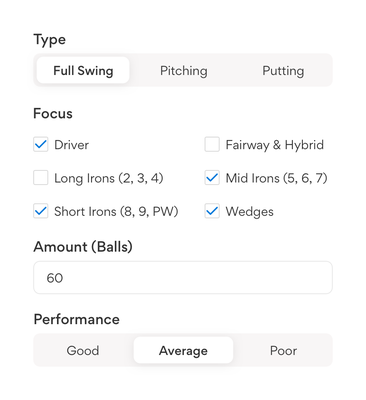The height and width of the screenshot is (400, 366).
Task: Switch to the Putting type
Action: click(283, 70)
